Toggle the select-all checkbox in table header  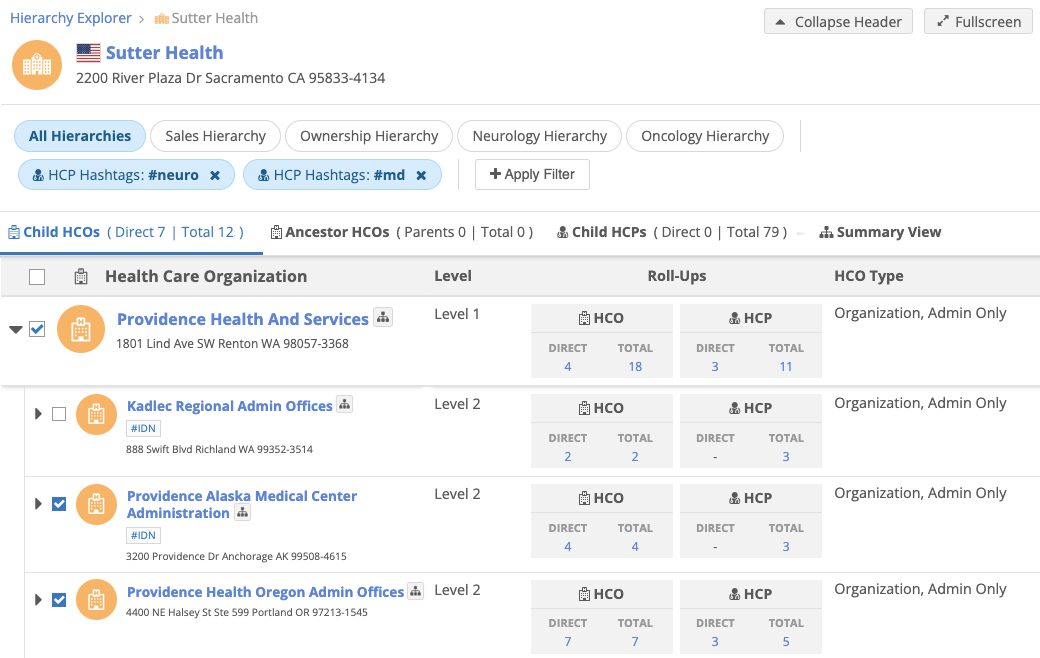(x=37, y=277)
